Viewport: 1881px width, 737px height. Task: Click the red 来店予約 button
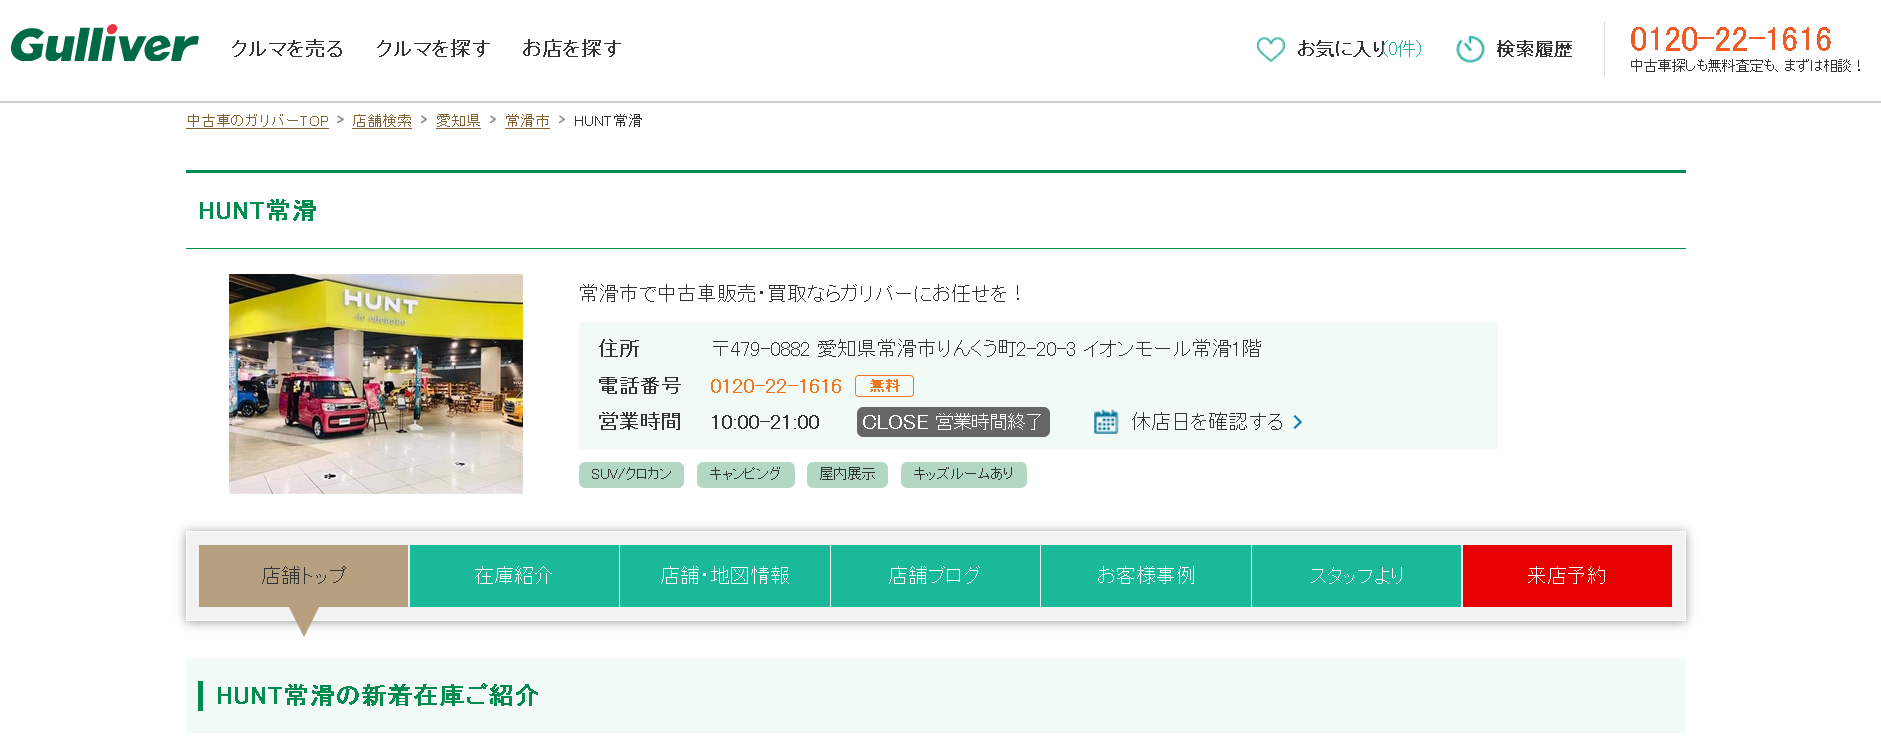pos(1567,576)
